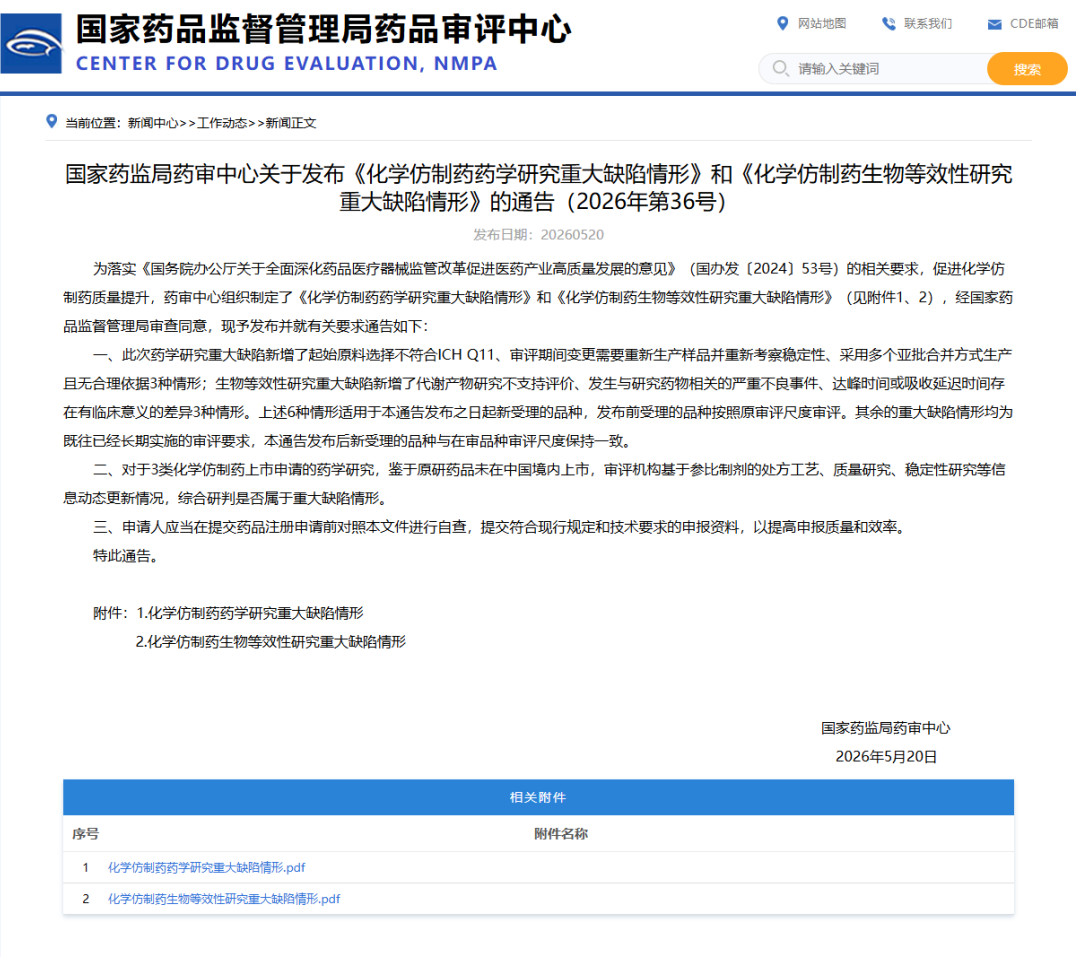Screen dimensions: 1076x957
Task: Click the CDE mailbox envelope icon
Action: click(x=994, y=25)
